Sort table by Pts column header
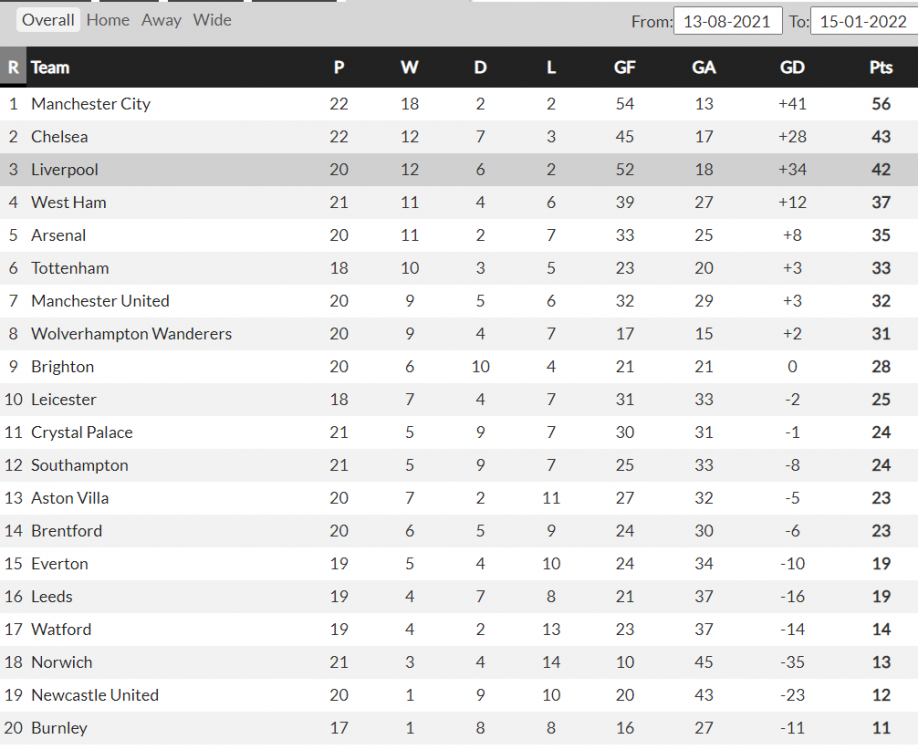918x750 pixels. click(x=881, y=67)
